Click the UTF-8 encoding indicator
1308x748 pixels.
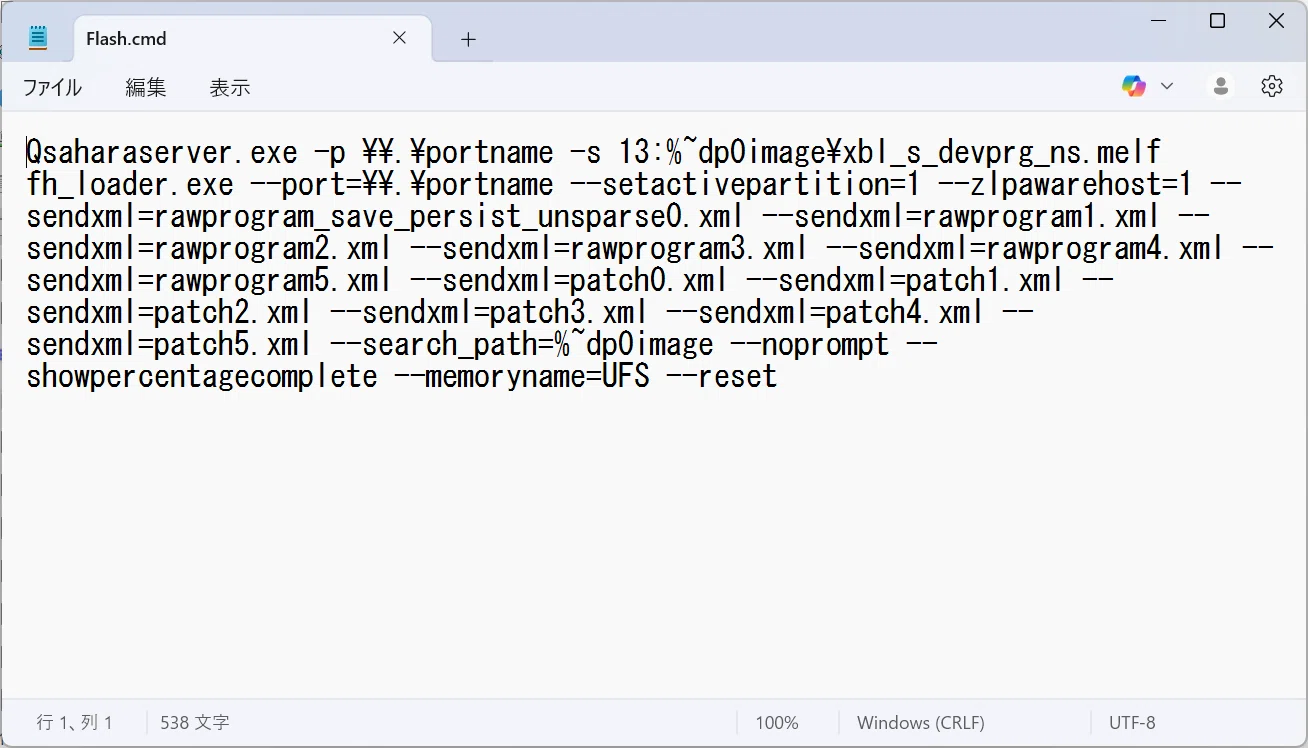(x=1132, y=722)
